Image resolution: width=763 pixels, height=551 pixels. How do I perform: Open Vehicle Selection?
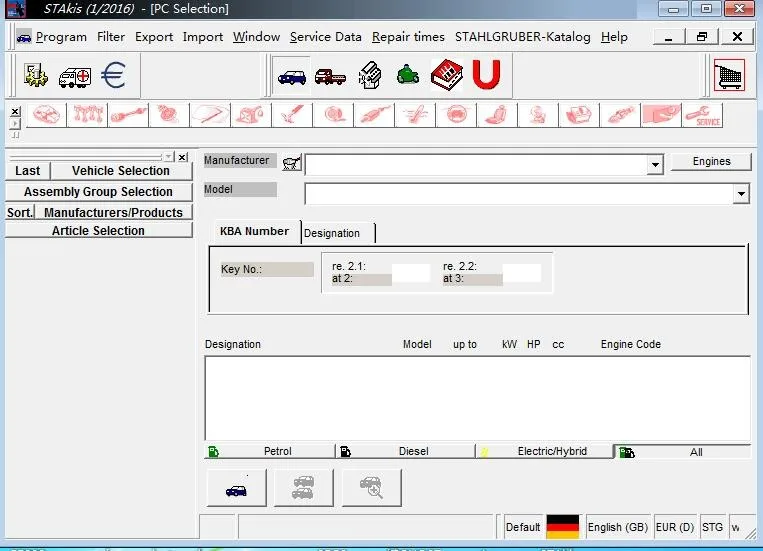pyautogui.click(x=121, y=171)
